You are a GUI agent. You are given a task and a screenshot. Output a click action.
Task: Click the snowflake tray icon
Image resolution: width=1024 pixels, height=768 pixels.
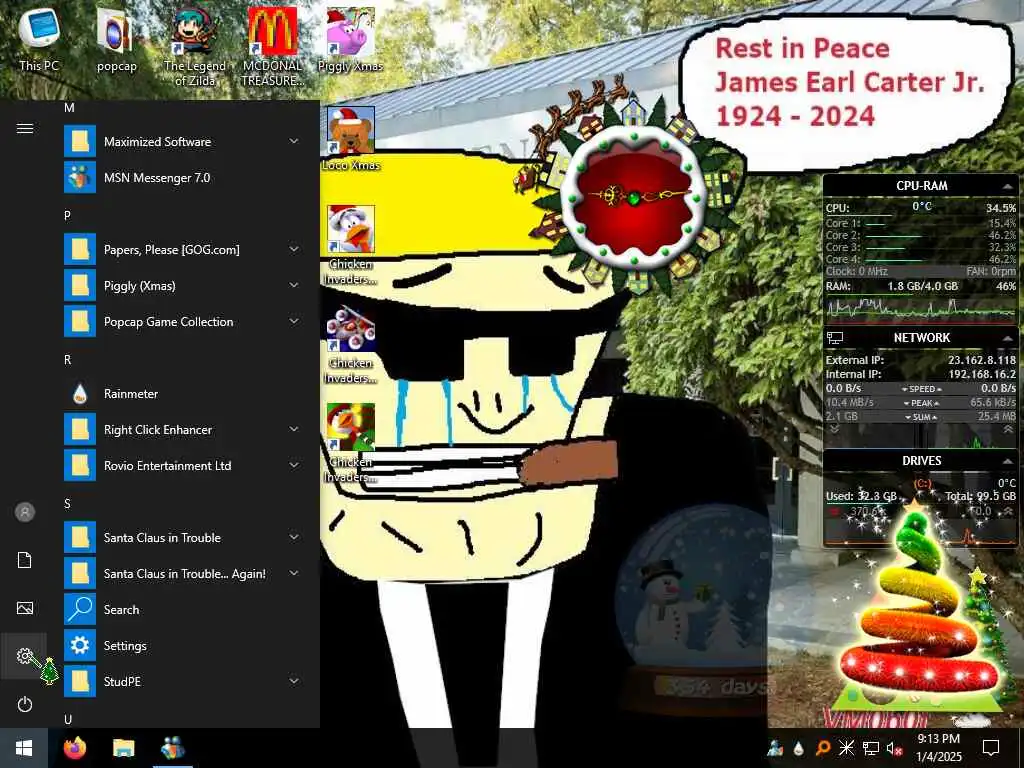[846, 748]
